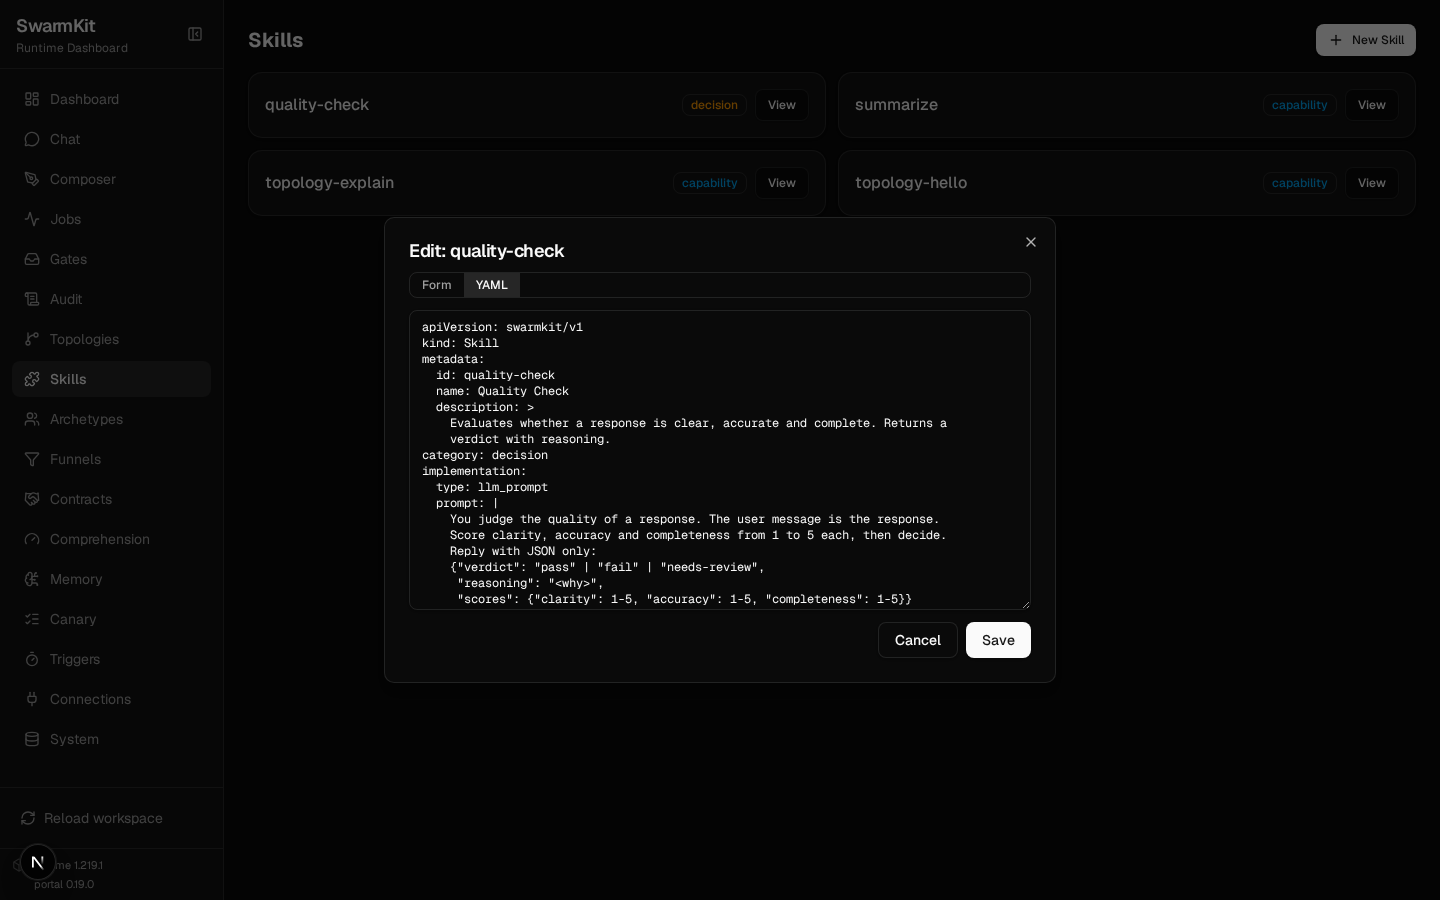The width and height of the screenshot is (1440, 900).
Task: Select the YAML tab
Action: click(492, 285)
